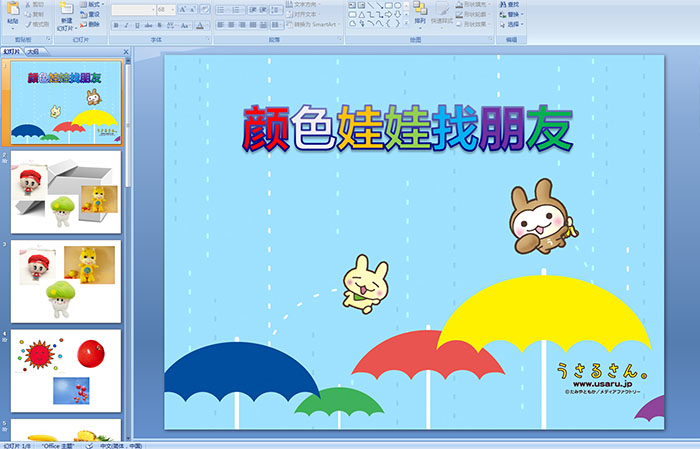Click the Character Spacing AV icon
The image size is (700, 449).
(x=171, y=25)
